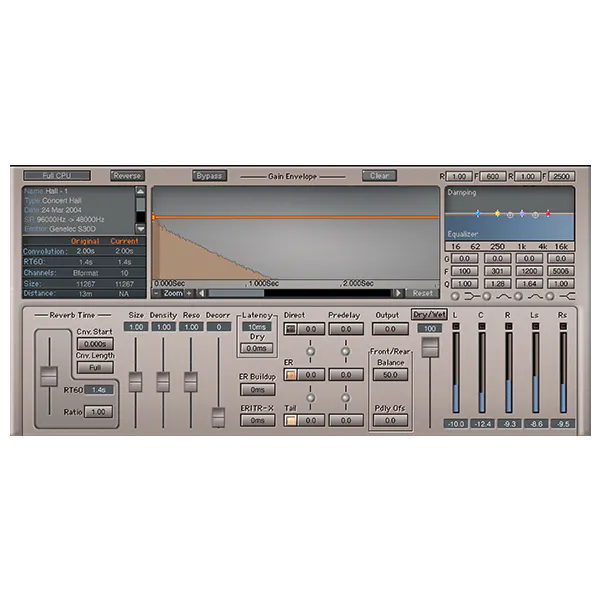
Task: Toggle the third EQ band round button
Action: pos(518,296)
